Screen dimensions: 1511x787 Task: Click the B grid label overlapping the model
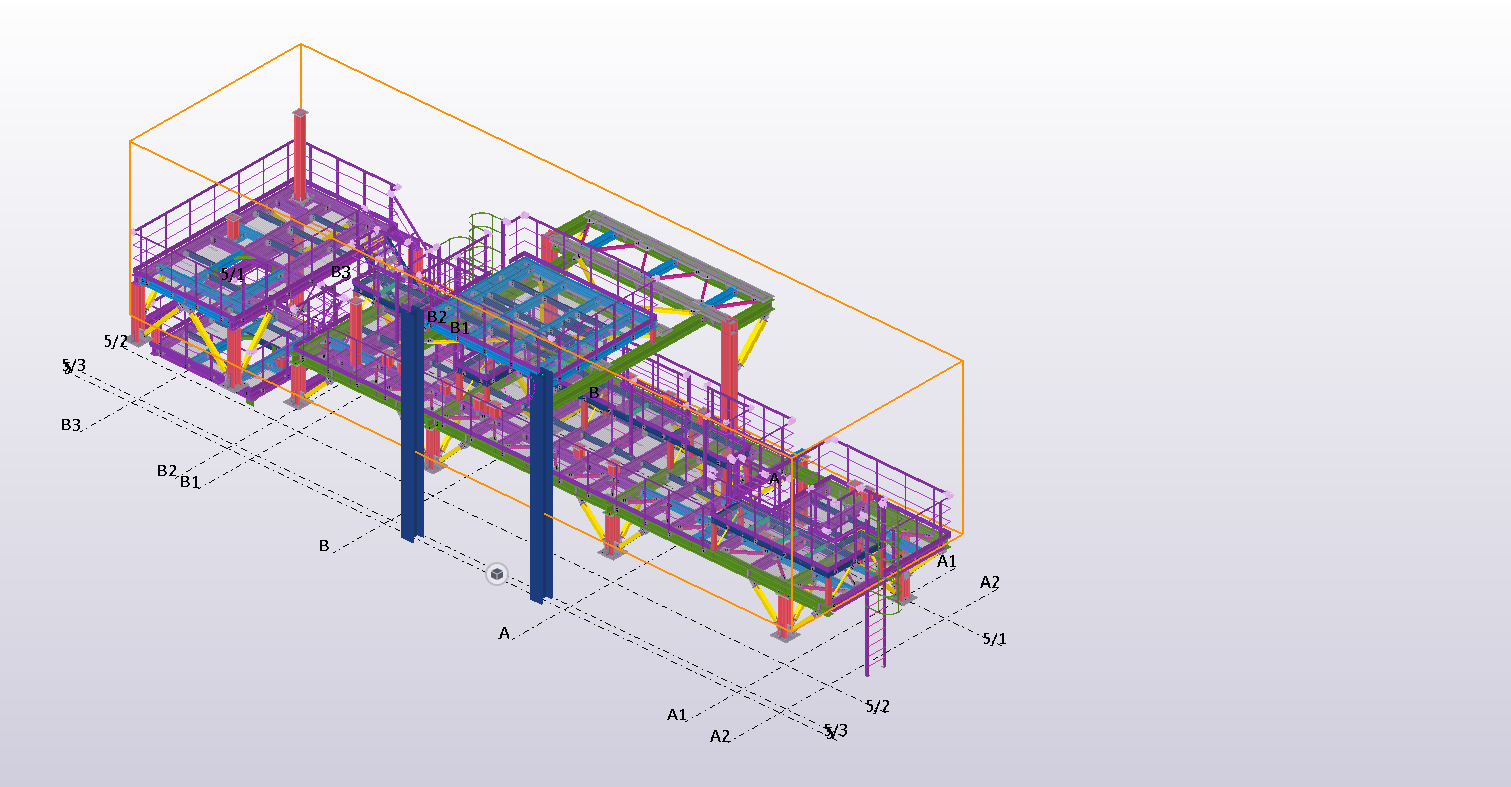(594, 393)
